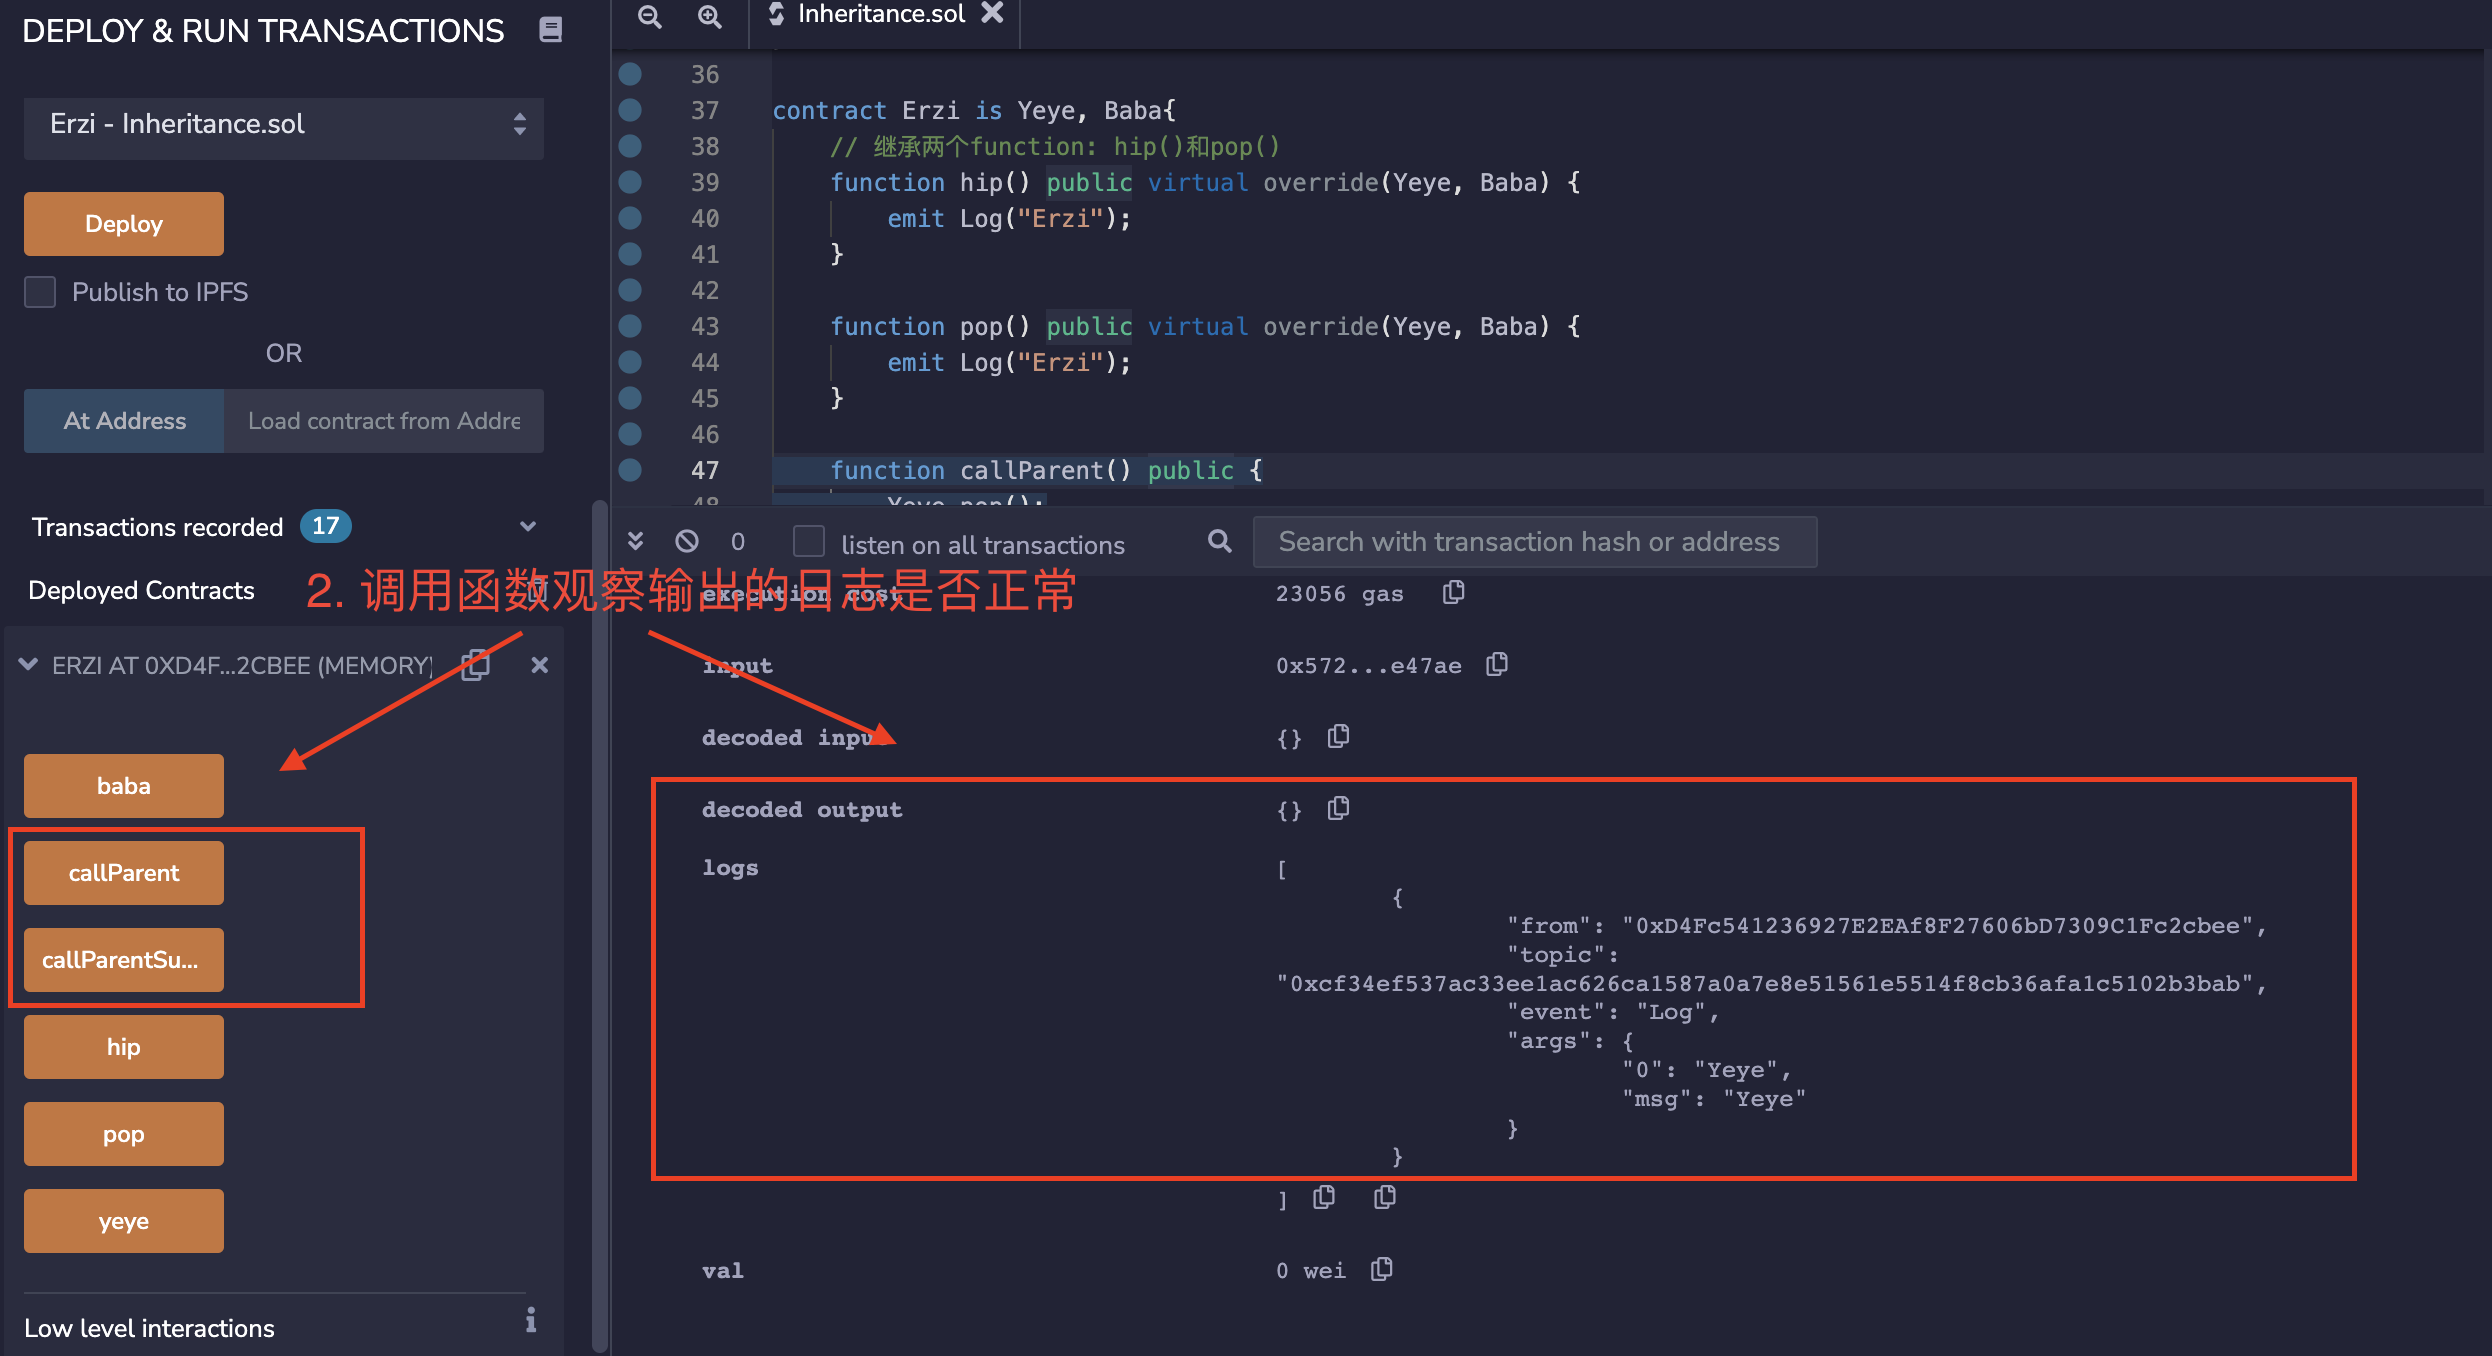Click the clear terminal icon
Image resolution: width=2492 pixels, height=1356 pixels.
coord(686,541)
